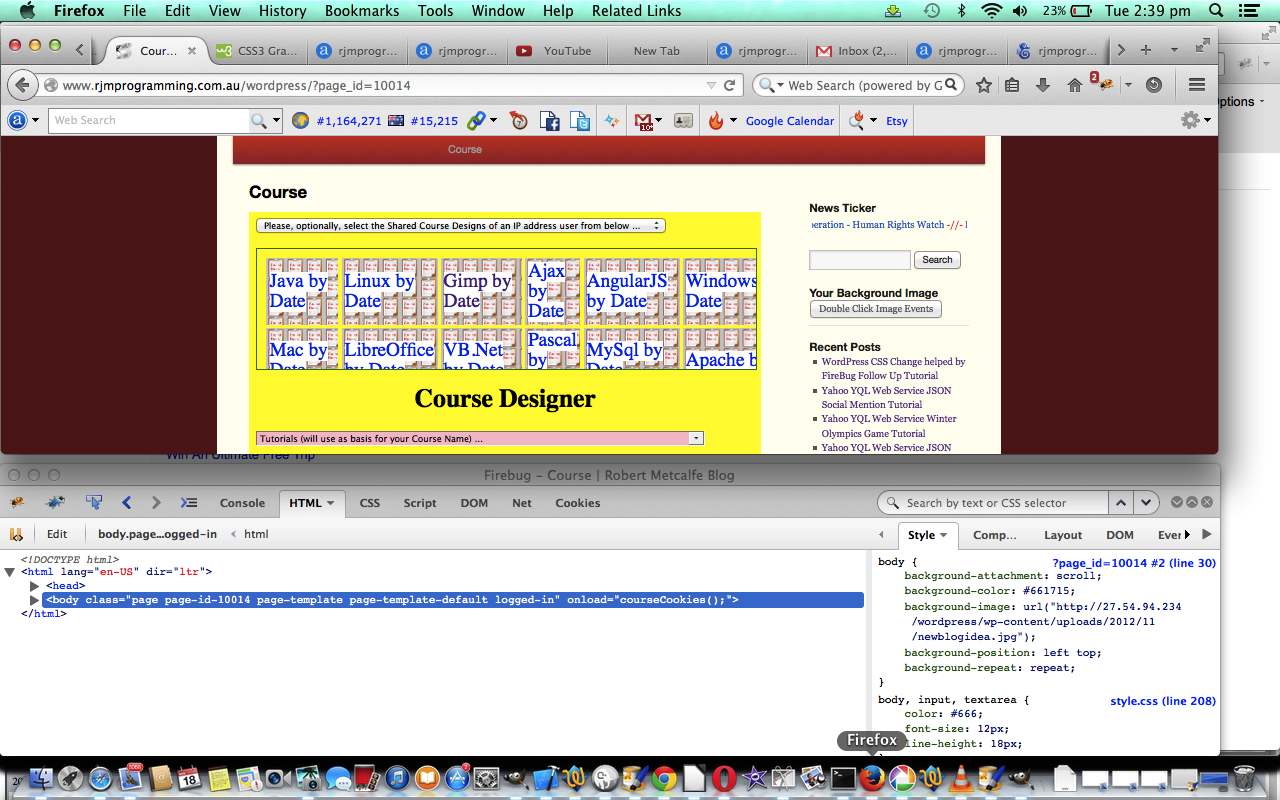Image resolution: width=1280 pixels, height=800 pixels.
Task: Open the Style side panel dropdown arrow
Action: (x=943, y=535)
